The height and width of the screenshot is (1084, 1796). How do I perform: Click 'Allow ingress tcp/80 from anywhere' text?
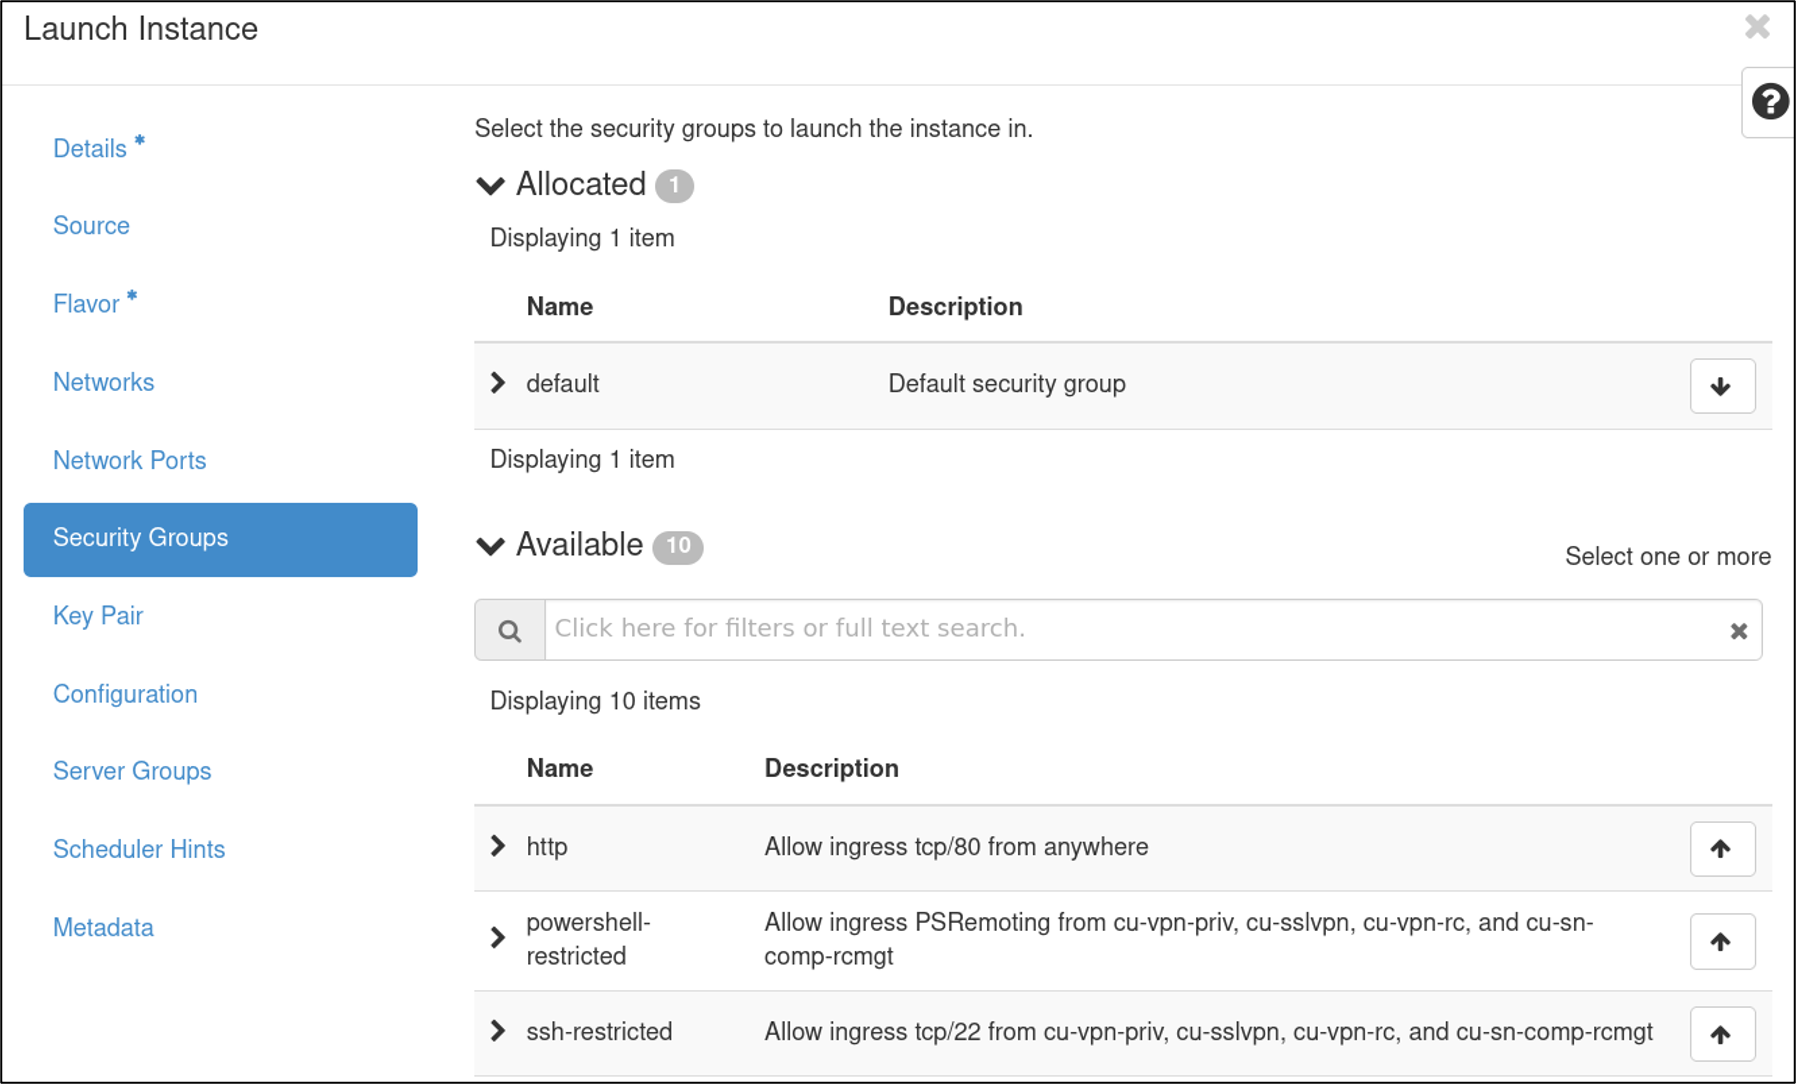956,846
